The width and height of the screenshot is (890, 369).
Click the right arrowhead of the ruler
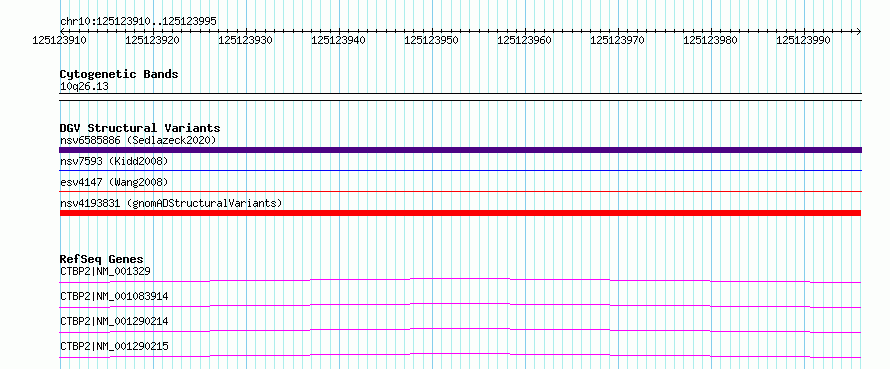[x=859, y=31]
